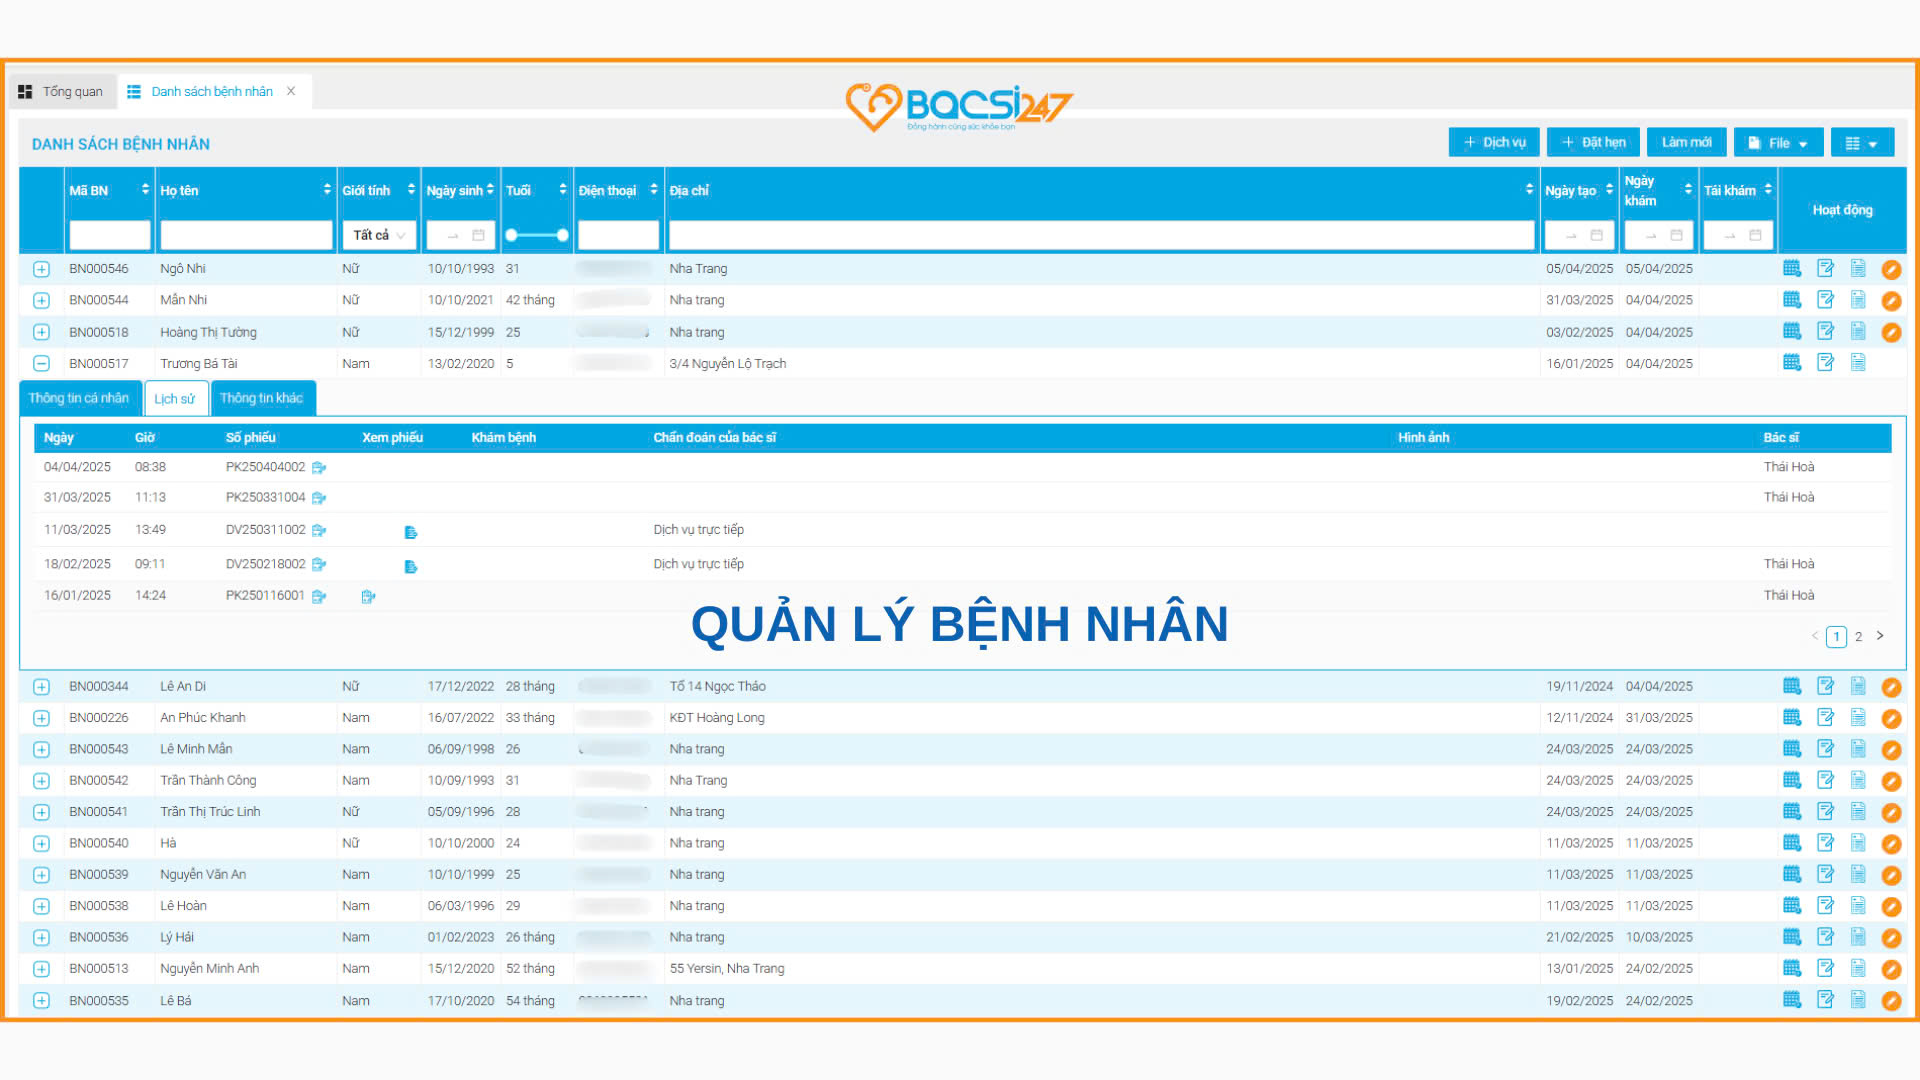
Task: Sort by Mã BN column
Action: pyautogui.click(x=145, y=189)
